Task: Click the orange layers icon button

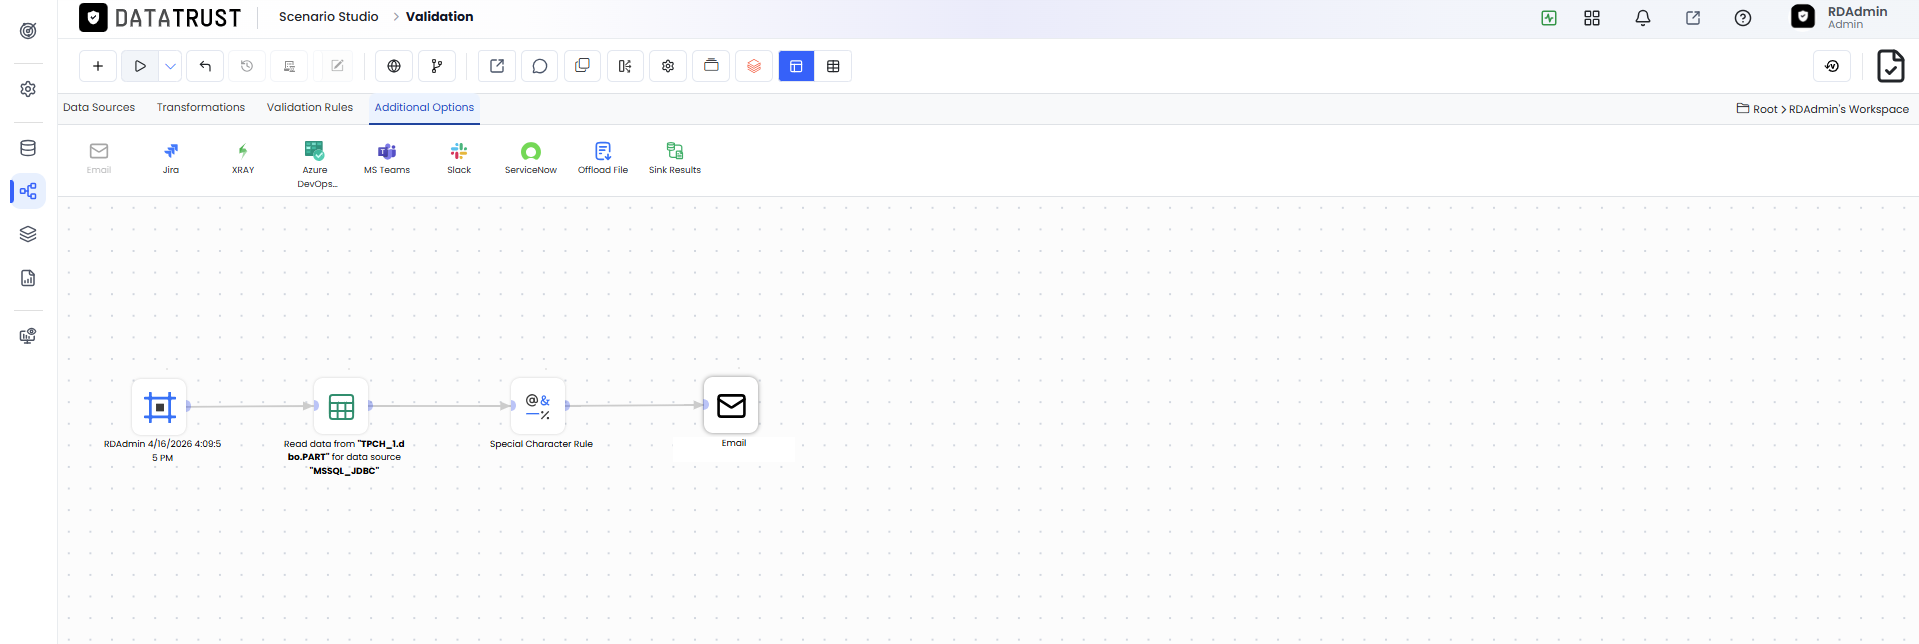Action: pyautogui.click(x=754, y=66)
